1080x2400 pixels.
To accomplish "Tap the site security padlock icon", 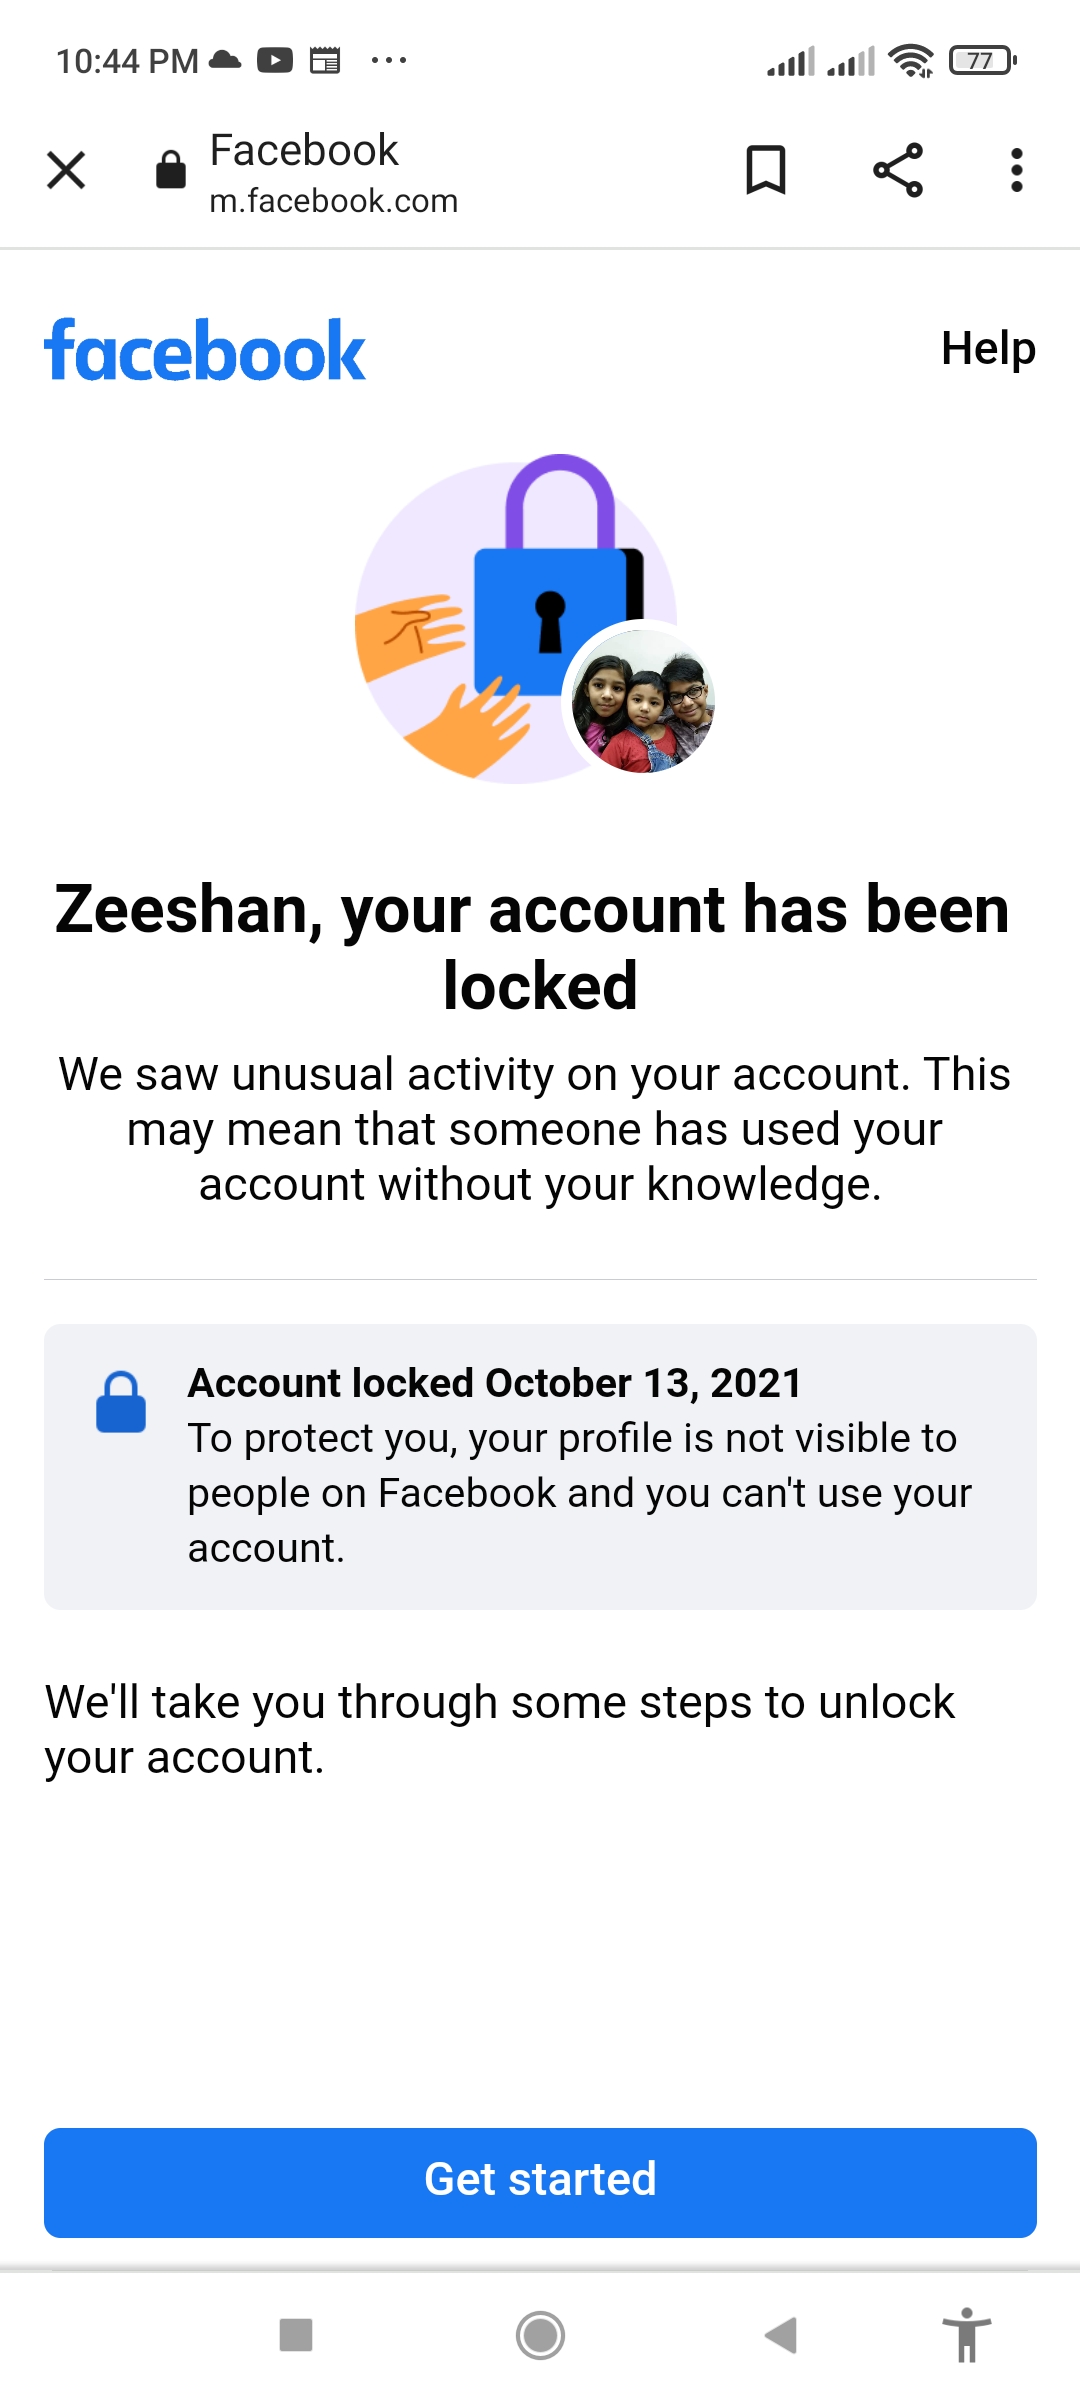I will coord(171,170).
